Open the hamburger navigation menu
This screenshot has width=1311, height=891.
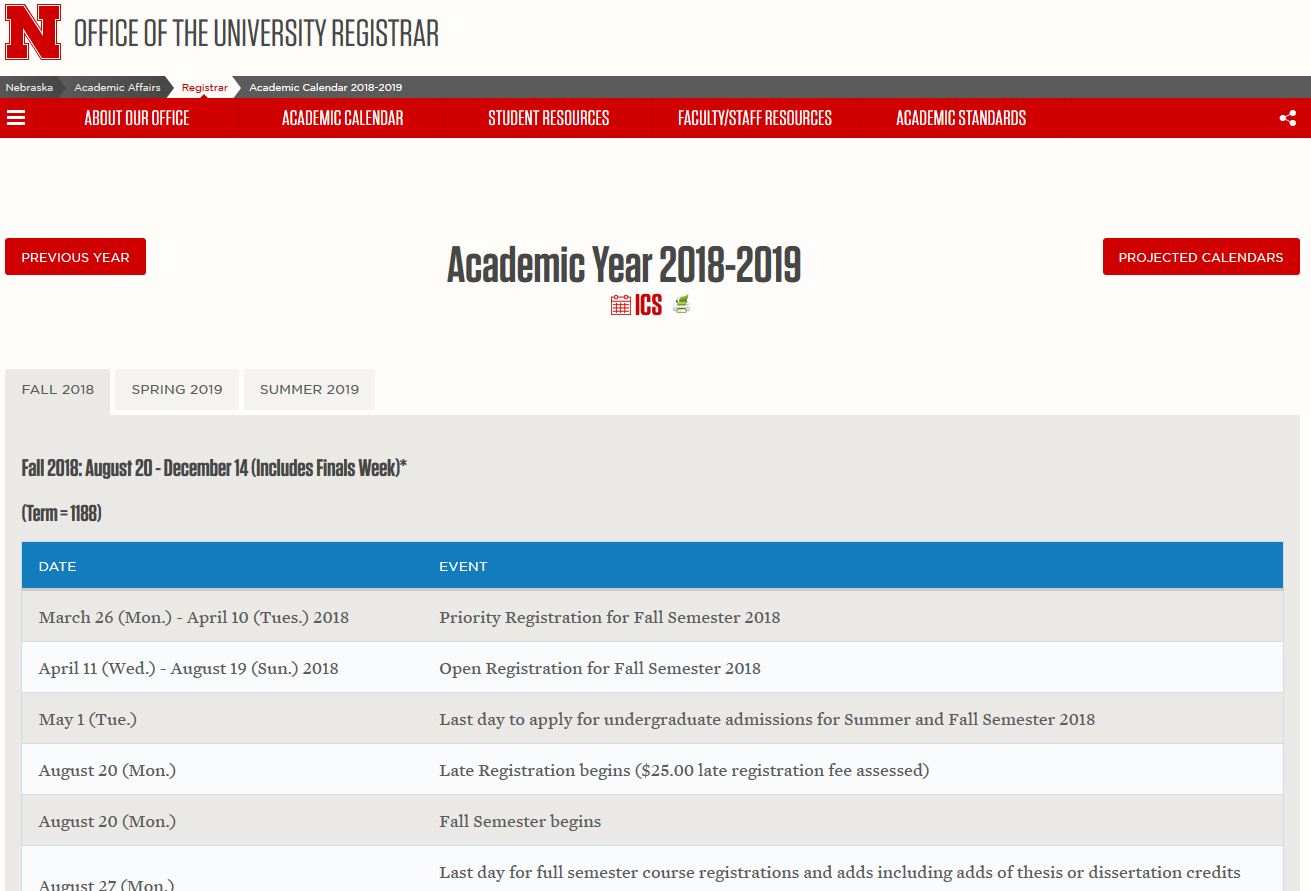coord(16,118)
